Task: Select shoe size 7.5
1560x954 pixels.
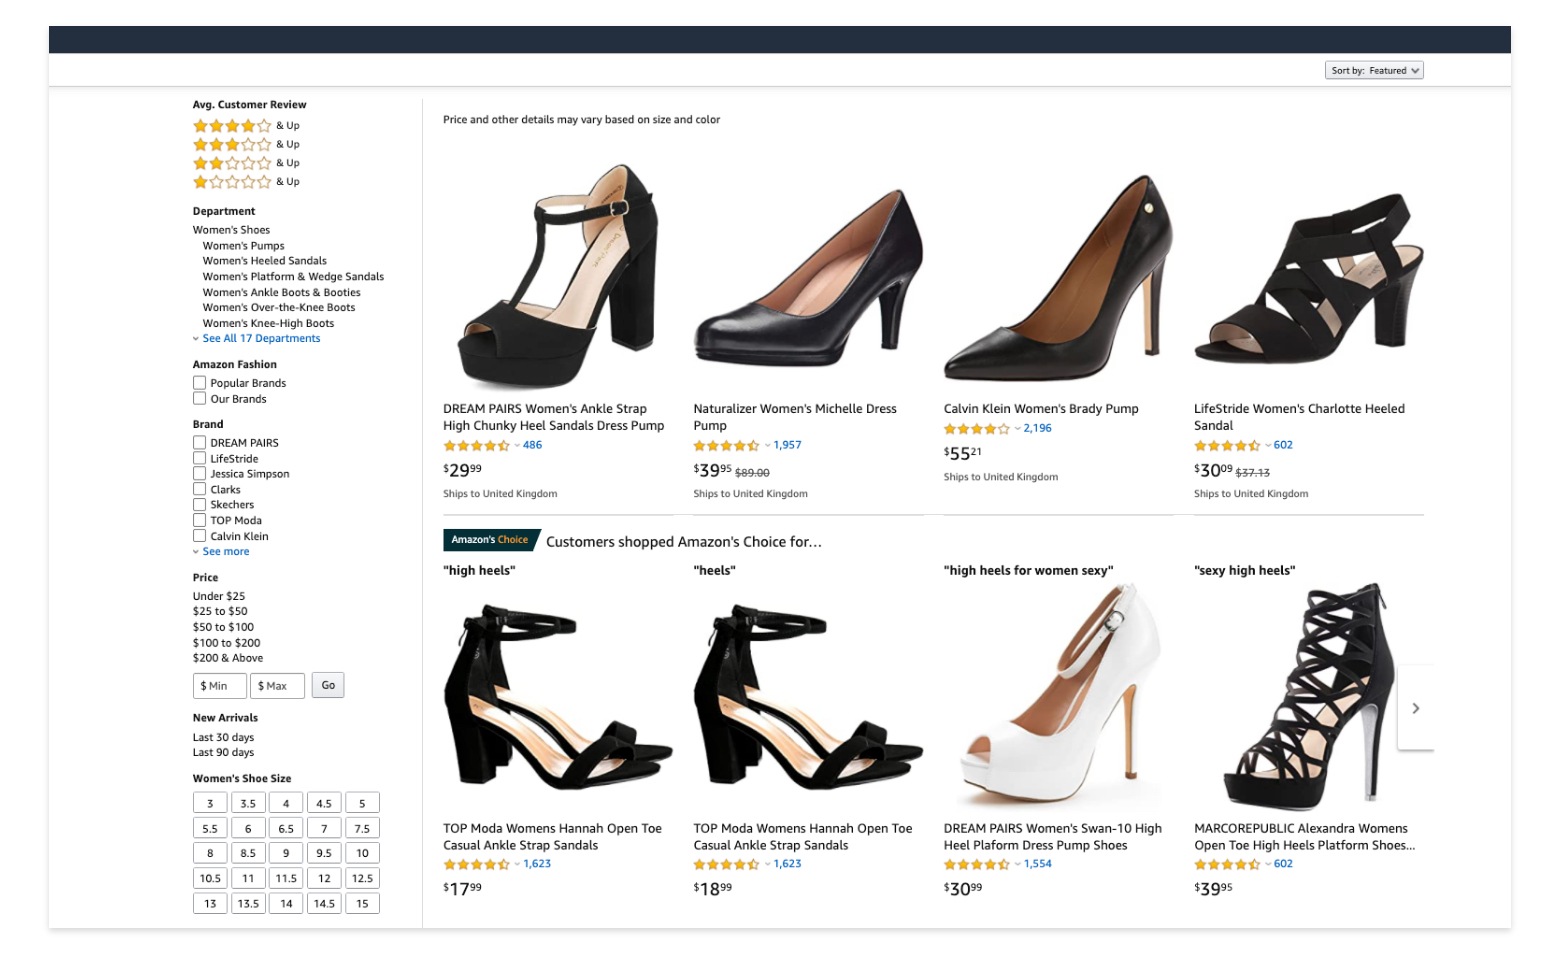Action: [x=362, y=829]
